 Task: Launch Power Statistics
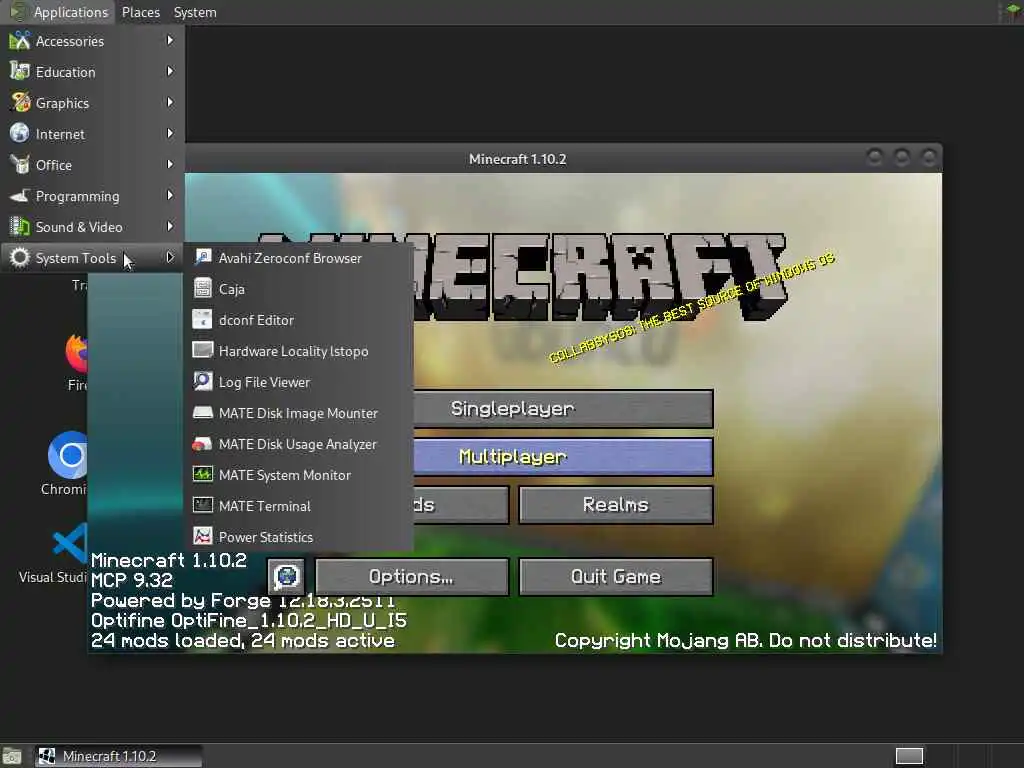(x=299, y=537)
